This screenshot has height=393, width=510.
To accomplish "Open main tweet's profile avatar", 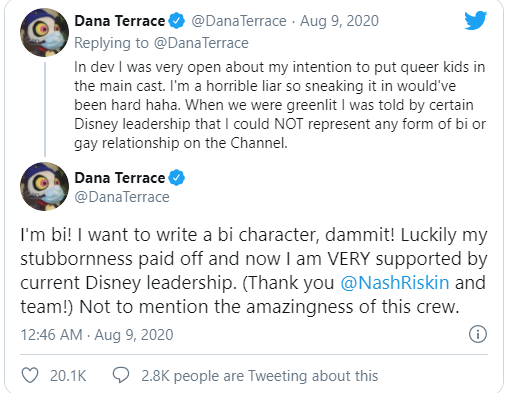I will [44, 187].
